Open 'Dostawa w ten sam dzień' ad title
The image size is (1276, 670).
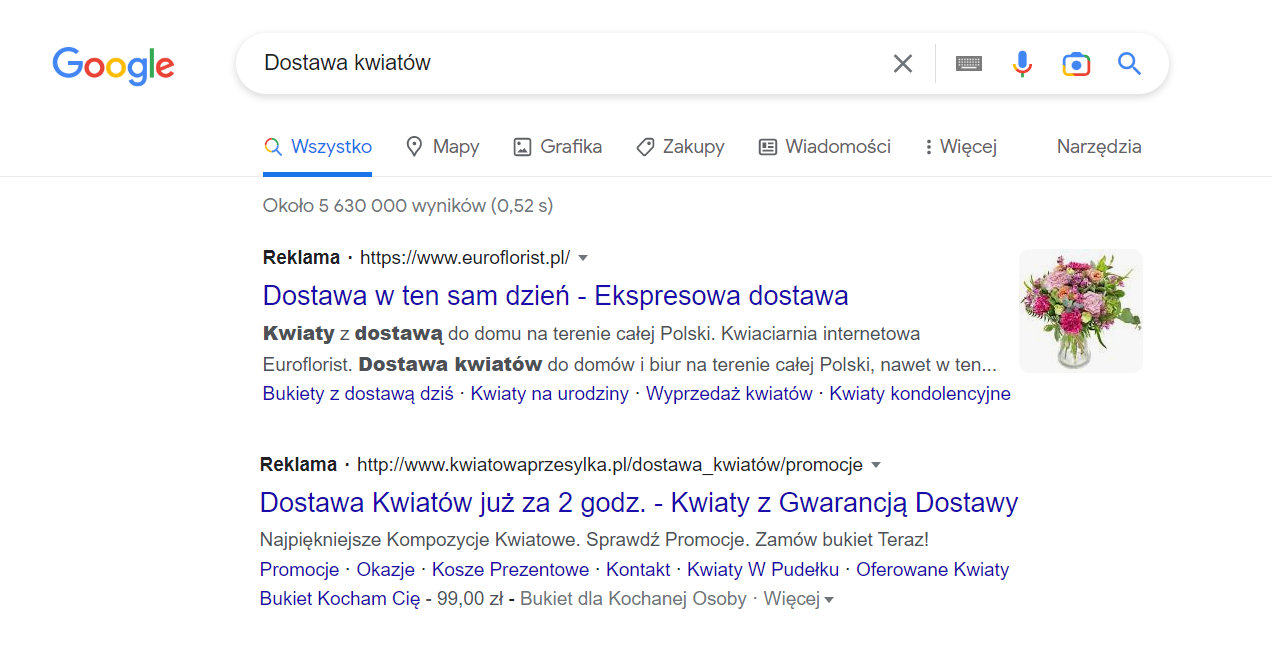coord(555,296)
